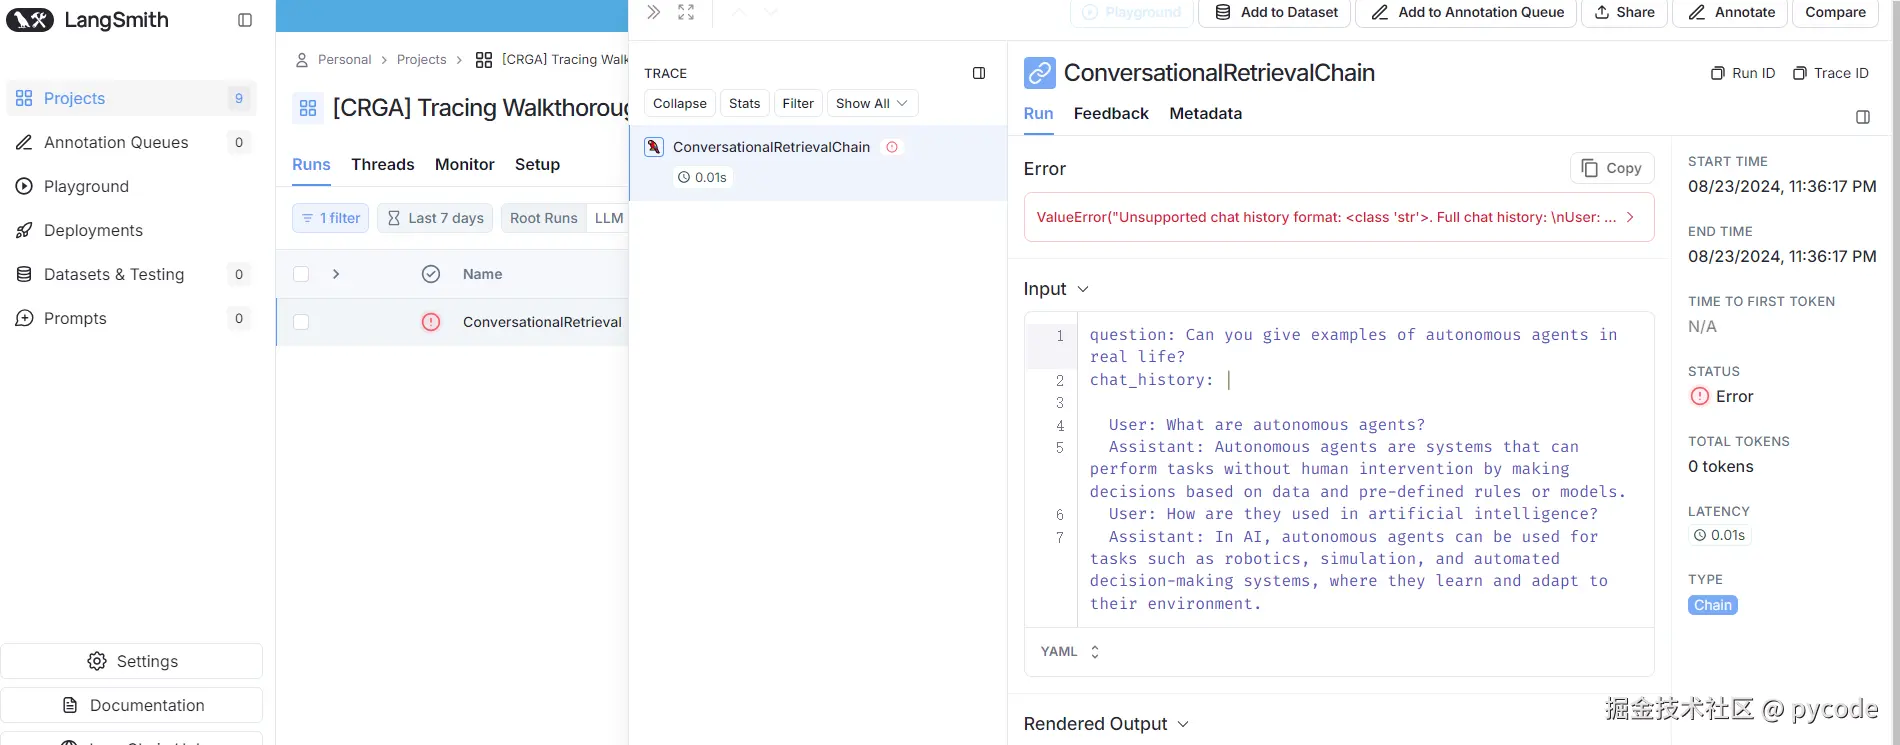Click Add to Dataset button
Image resolution: width=1900 pixels, height=745 pixels.
[1275, 13]
